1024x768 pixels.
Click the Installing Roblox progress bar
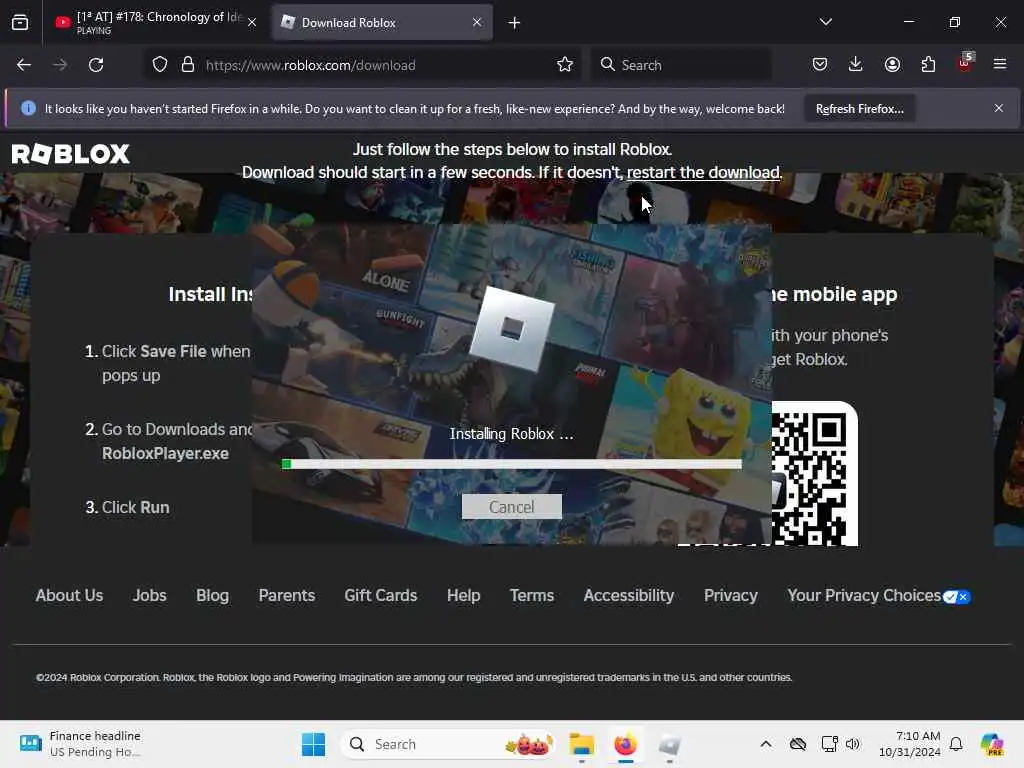(x=512, y=464)
